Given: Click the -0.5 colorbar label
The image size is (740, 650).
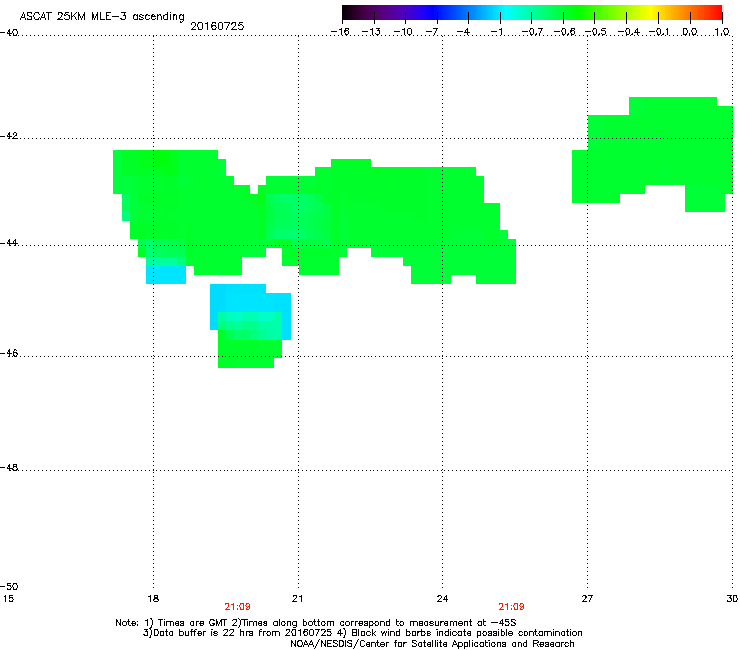Looking at the screenshot, I should [596, 32].
